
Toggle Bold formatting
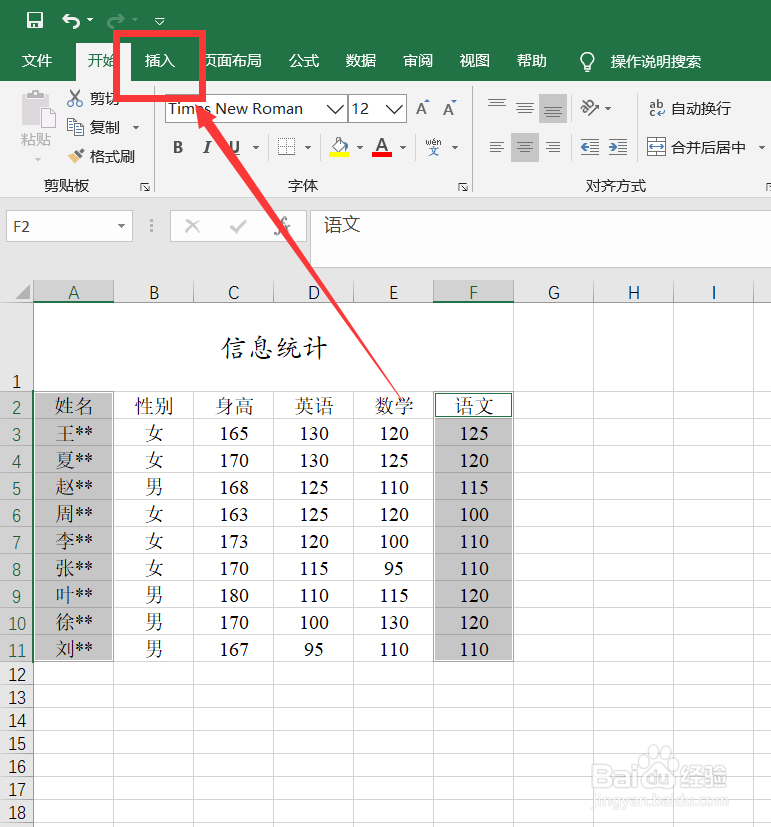pyautogui.click(x=178, y=147)
